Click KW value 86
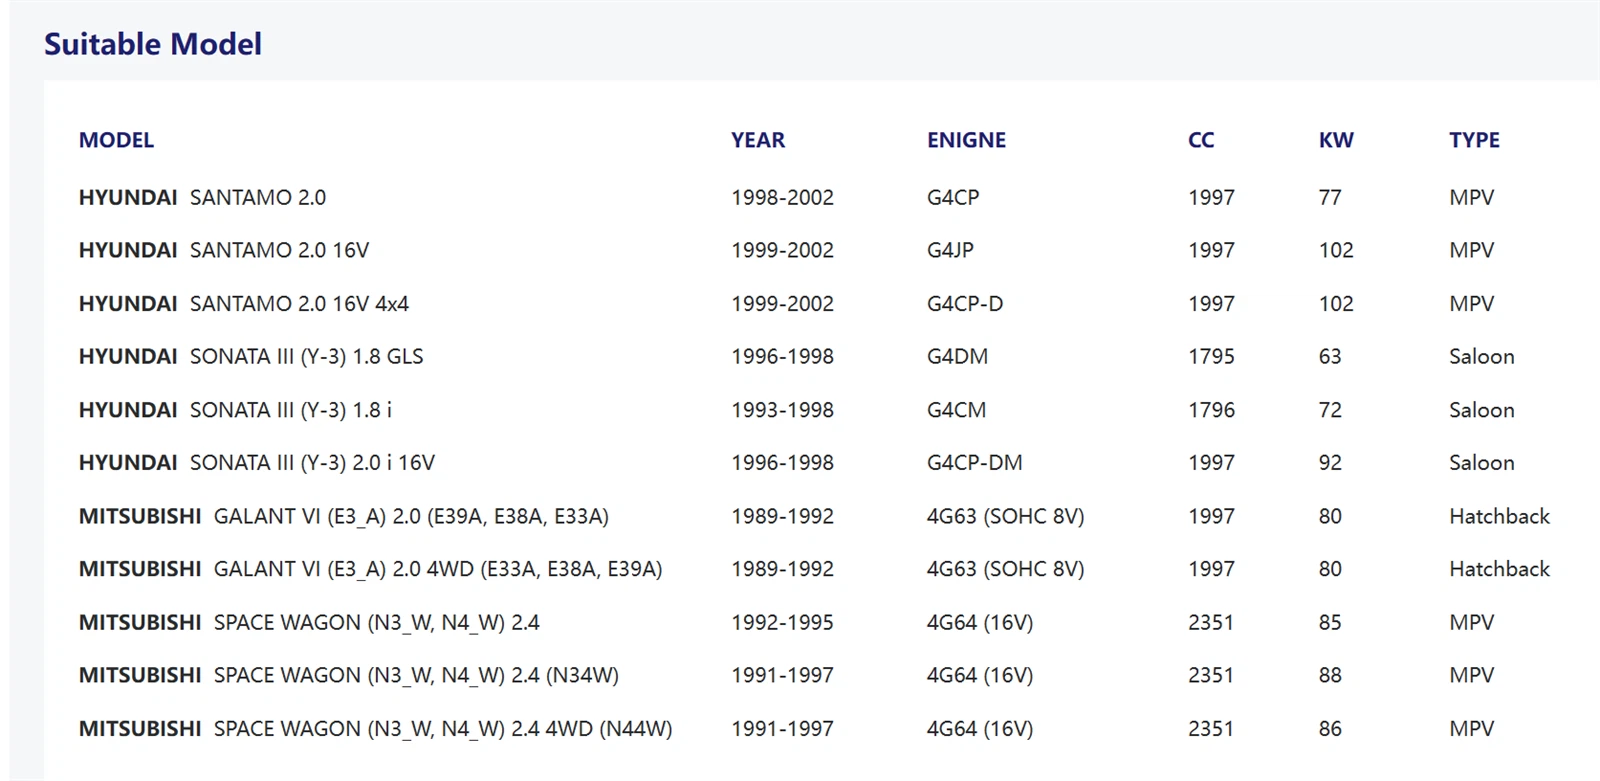 pos(1330,729)
